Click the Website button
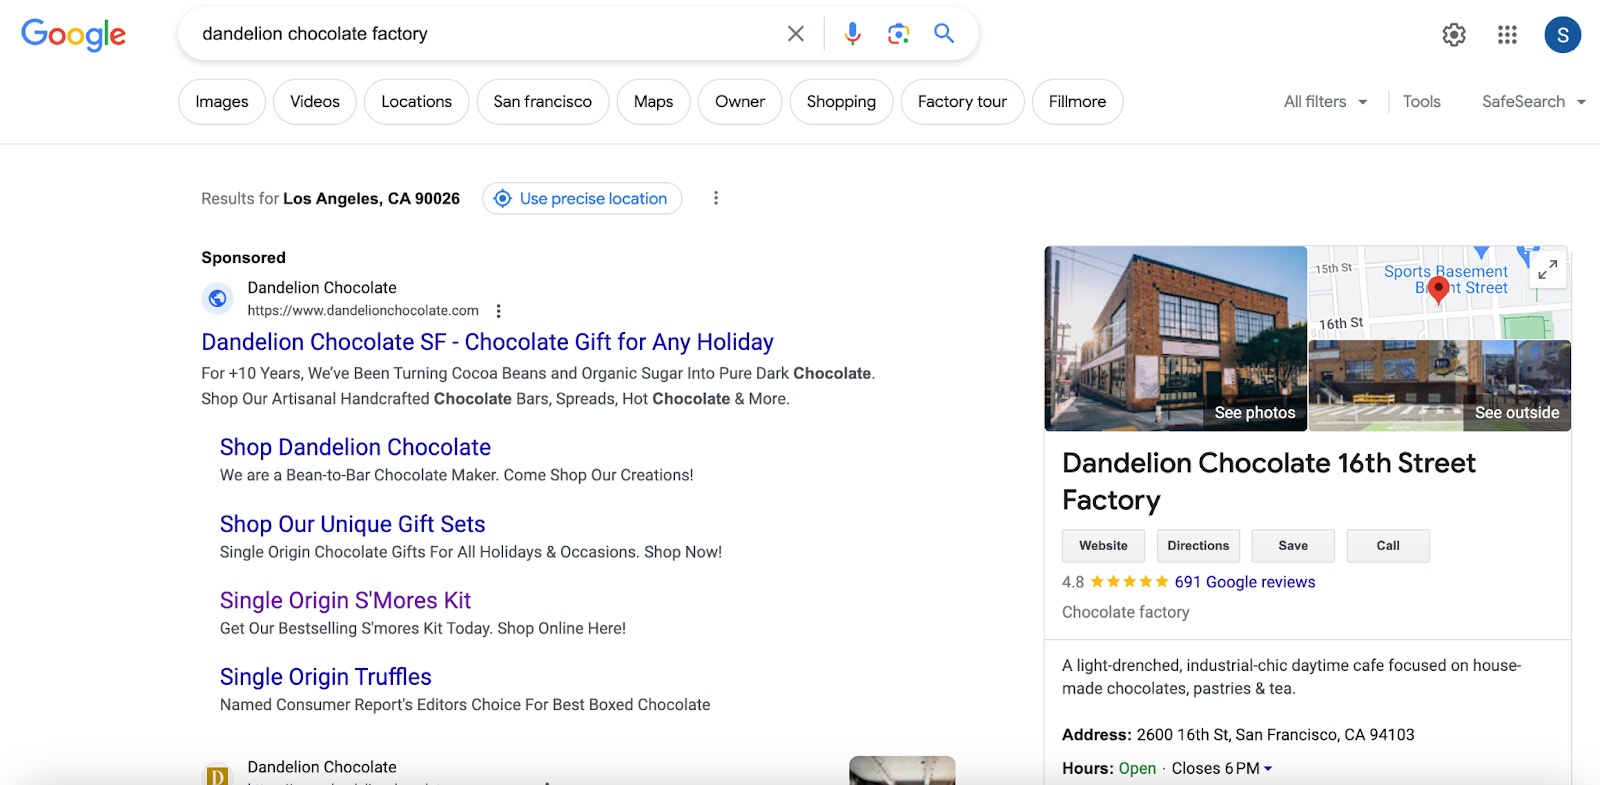The height and width of the screenshot is (785, 1600). (1103, 546)
